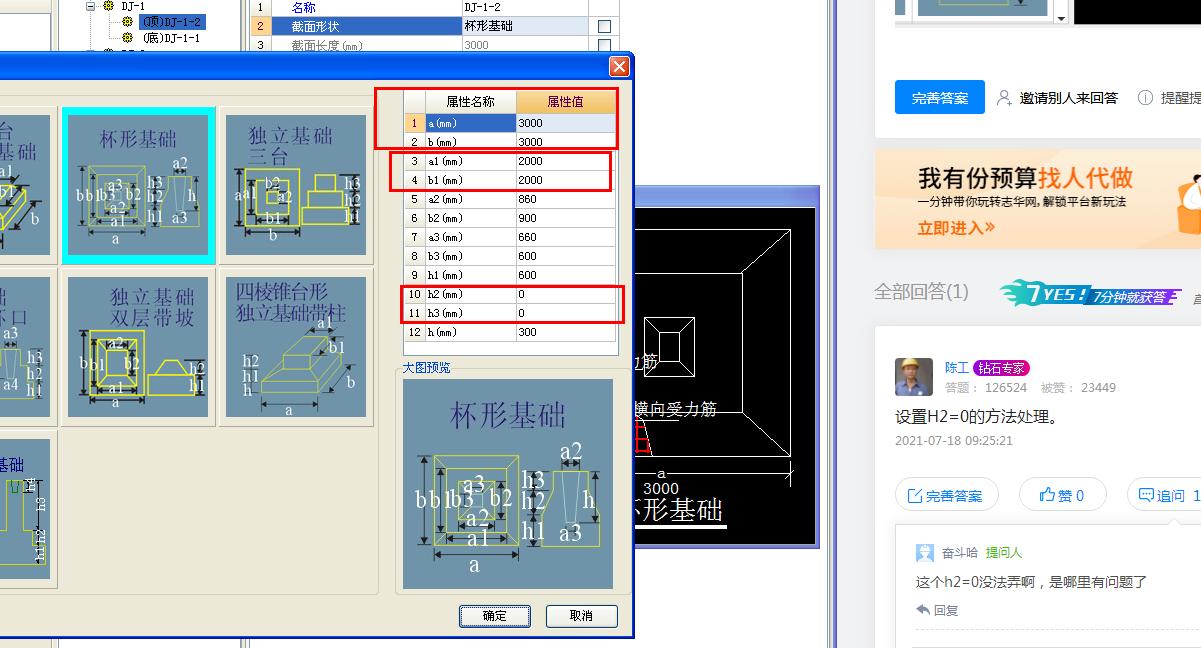This screenshot has width=1201, height=648.
Task: Click the 属性值 column header
Action: 566,102
